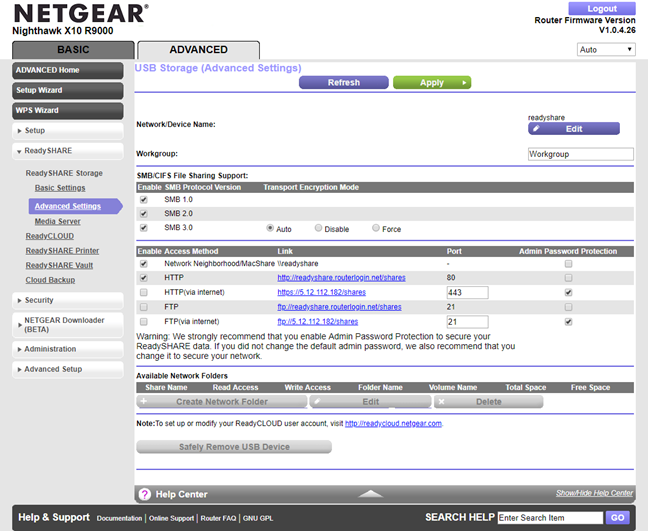The image size is (648, 531).
Task: Open the Media Server page
Action: click(x=57, y=221)
